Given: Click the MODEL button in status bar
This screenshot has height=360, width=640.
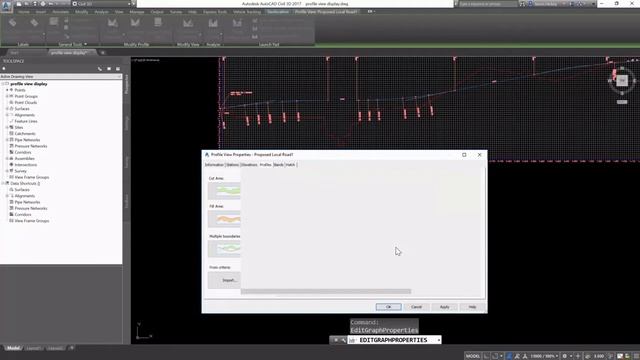Looking at the screenshot, I should [473, 356].
